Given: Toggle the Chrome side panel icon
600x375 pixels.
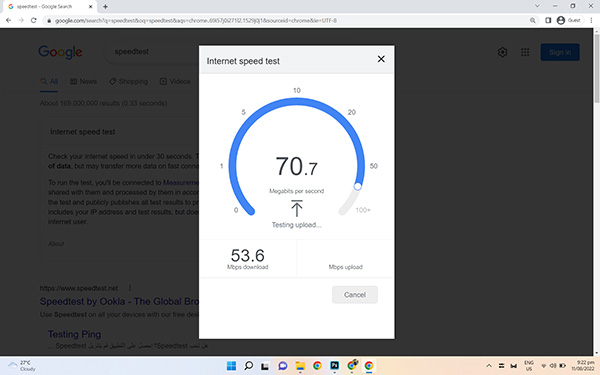Looking at the screenshot, I should pos(548,20).
